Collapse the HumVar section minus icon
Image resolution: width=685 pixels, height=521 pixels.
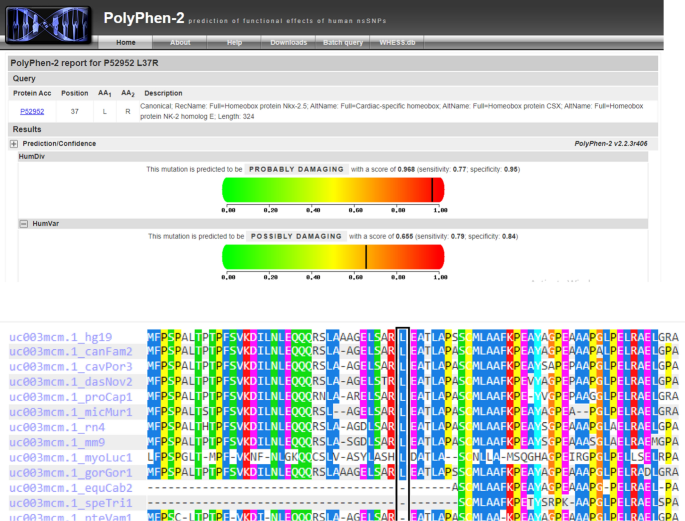click(x=23, y=224)
